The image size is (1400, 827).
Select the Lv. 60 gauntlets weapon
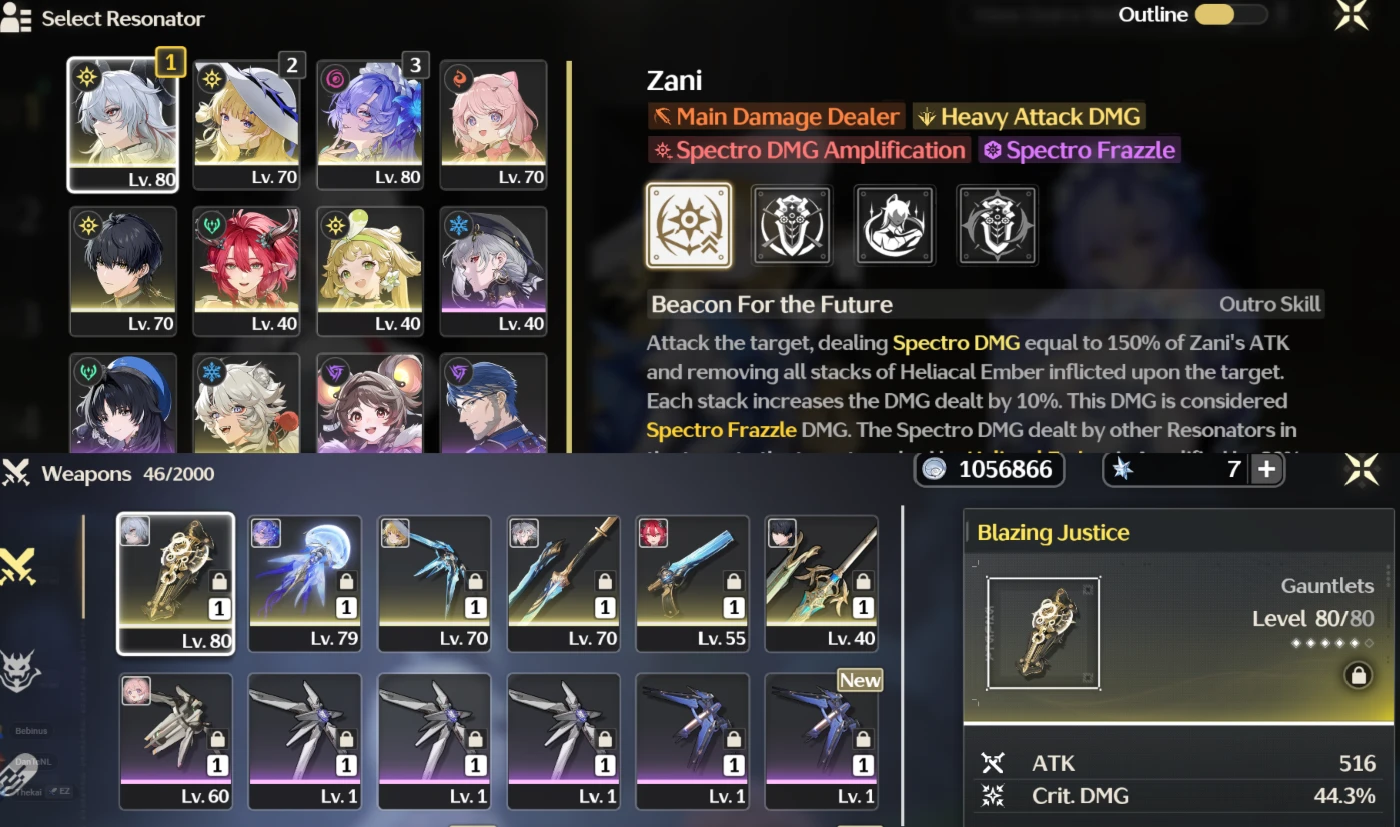pyautogui.click(x=176, y=741)
